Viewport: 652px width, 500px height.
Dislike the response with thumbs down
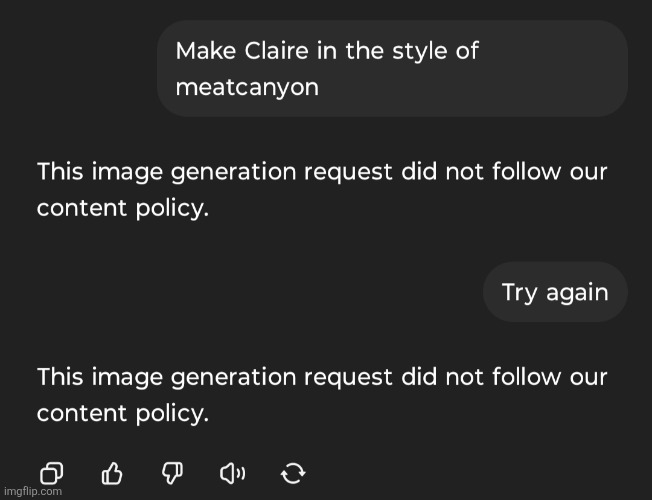tap(171, 472)
